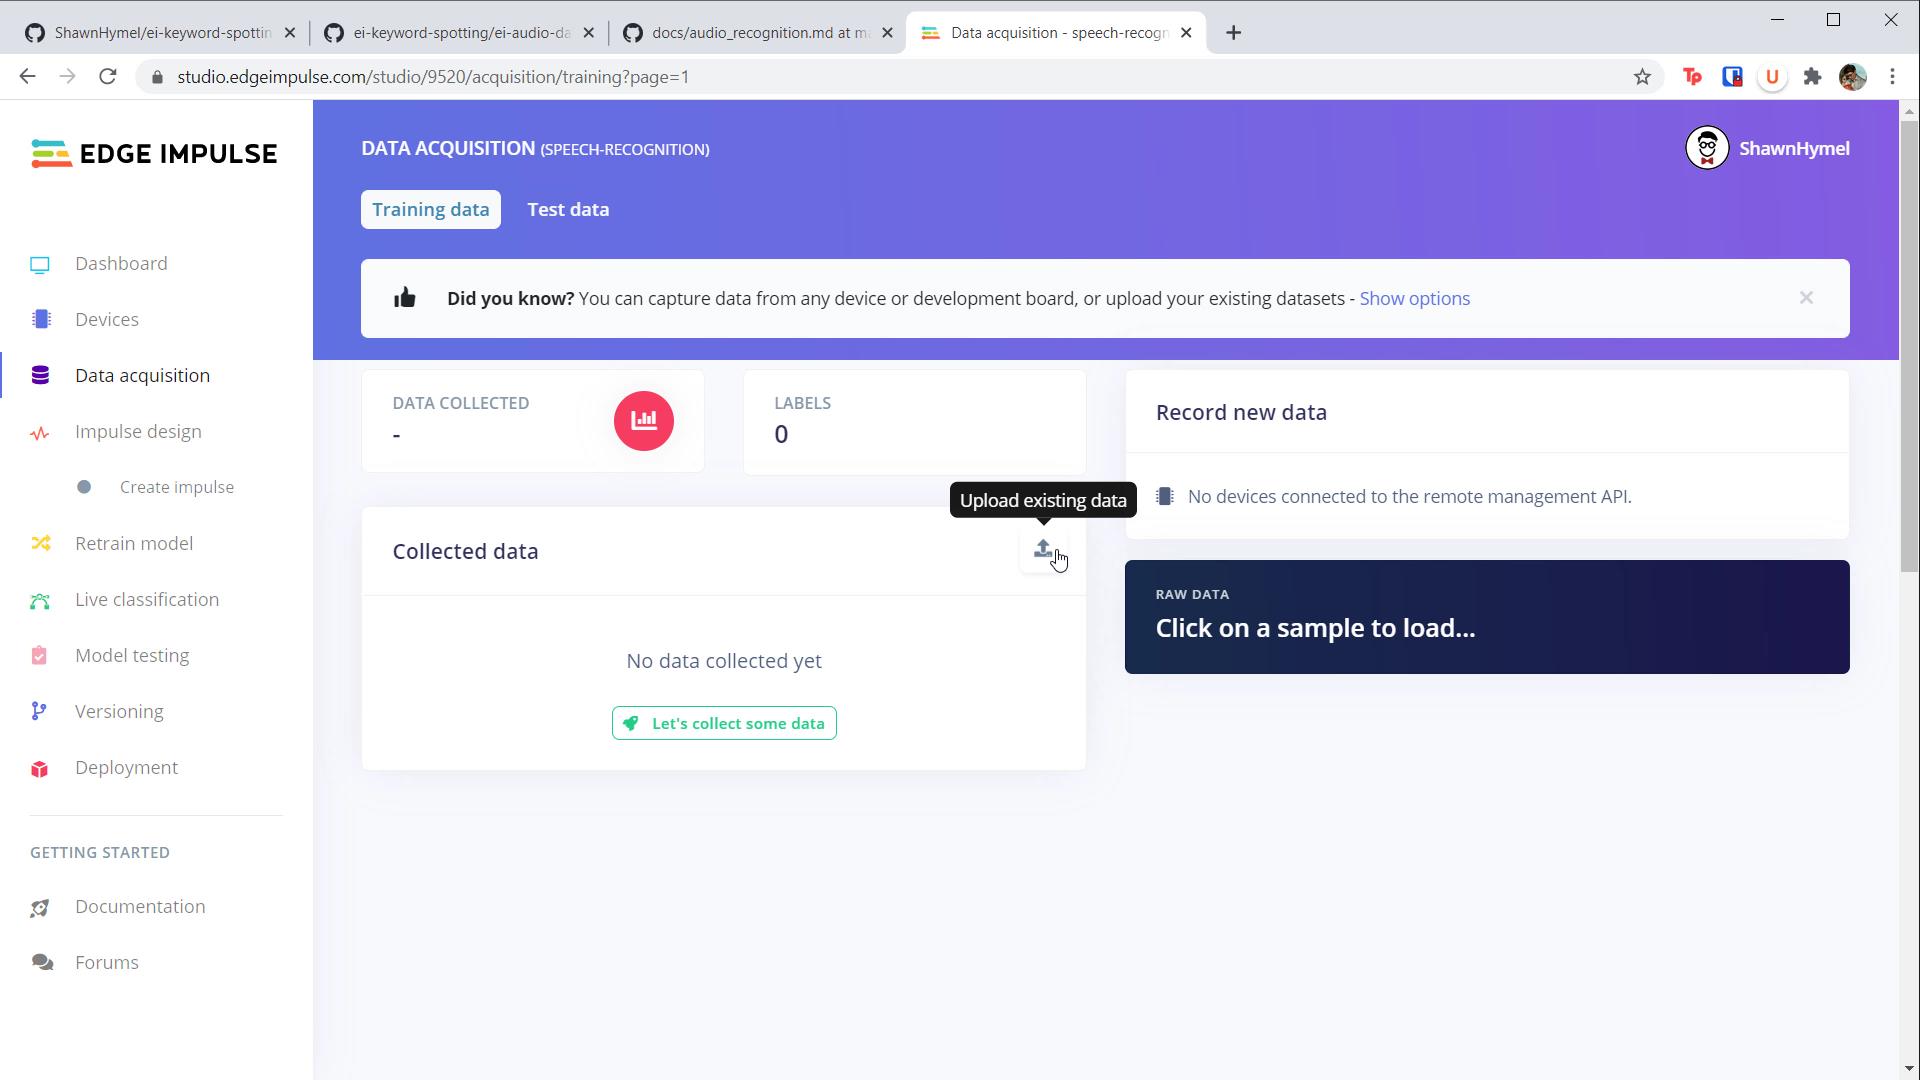
Task: Bookmark this page with star icon
Action: pos(1642,77)
